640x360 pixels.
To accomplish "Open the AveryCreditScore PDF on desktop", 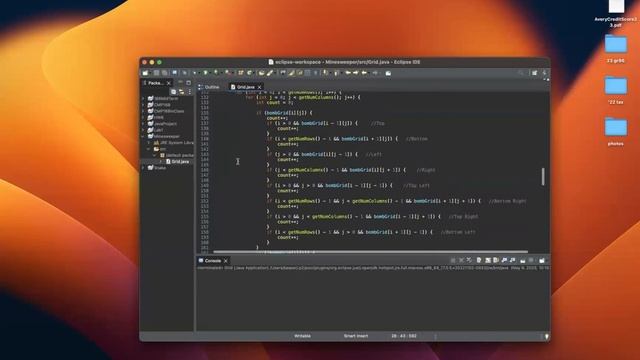I will tap(616, 12).
